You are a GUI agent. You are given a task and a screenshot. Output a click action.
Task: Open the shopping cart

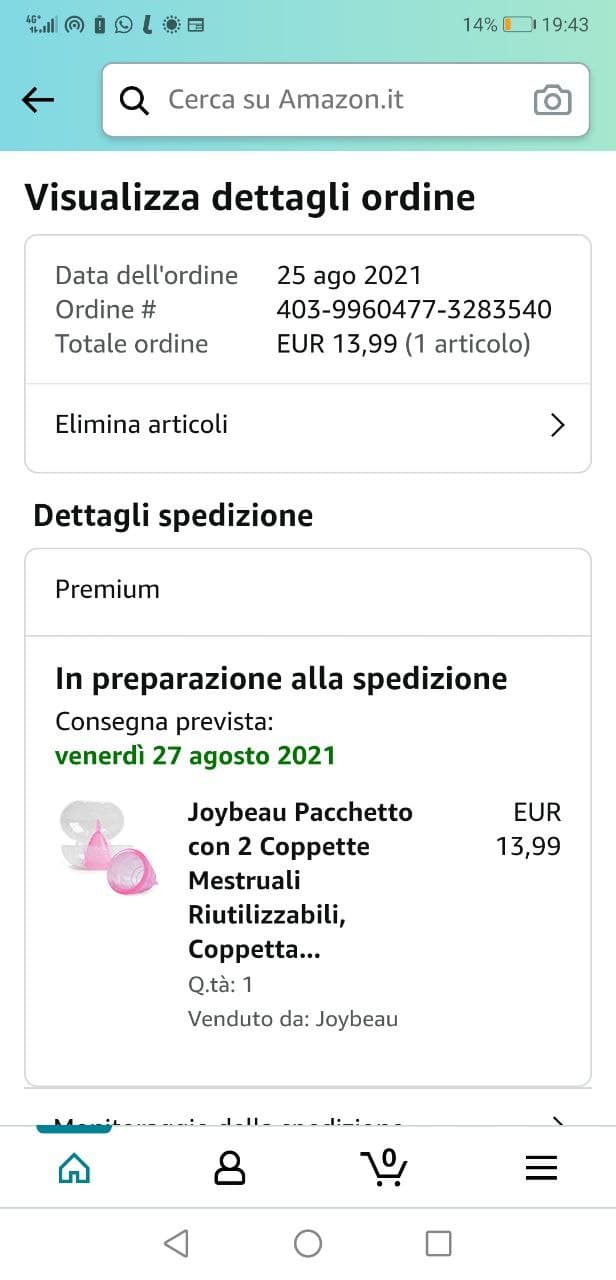point(384,1167)
